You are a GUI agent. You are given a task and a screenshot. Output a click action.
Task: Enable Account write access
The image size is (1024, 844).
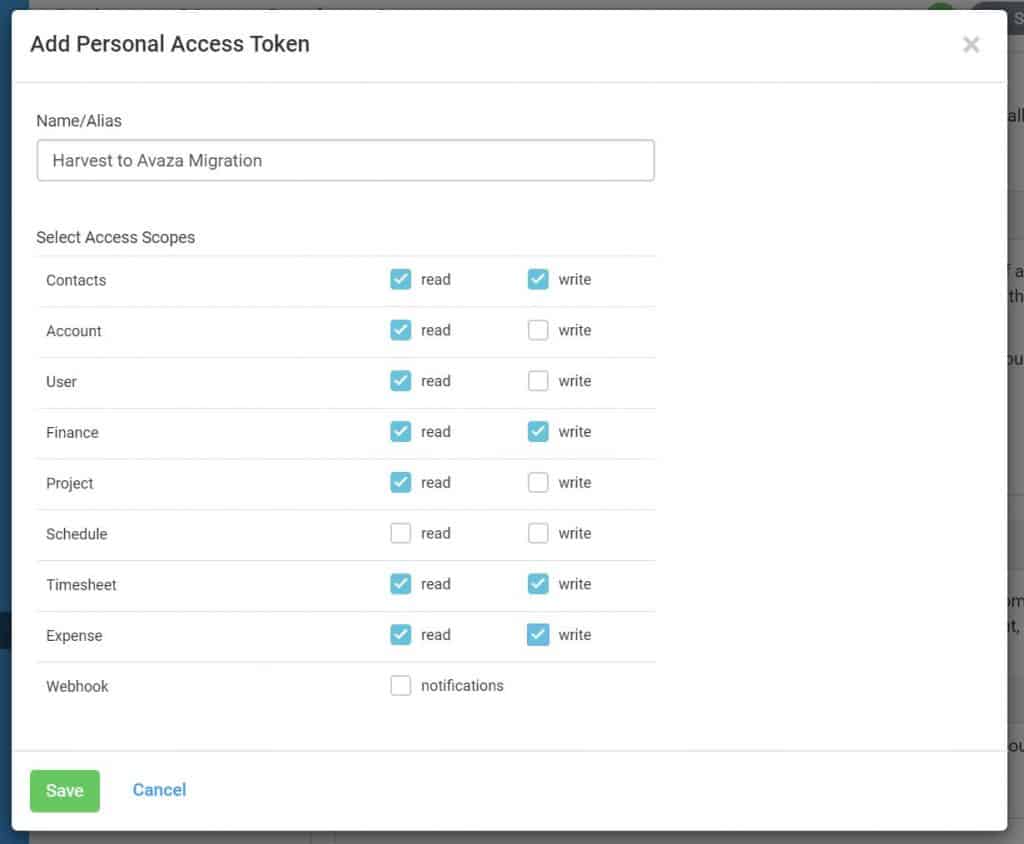click(x=538, y=330)
